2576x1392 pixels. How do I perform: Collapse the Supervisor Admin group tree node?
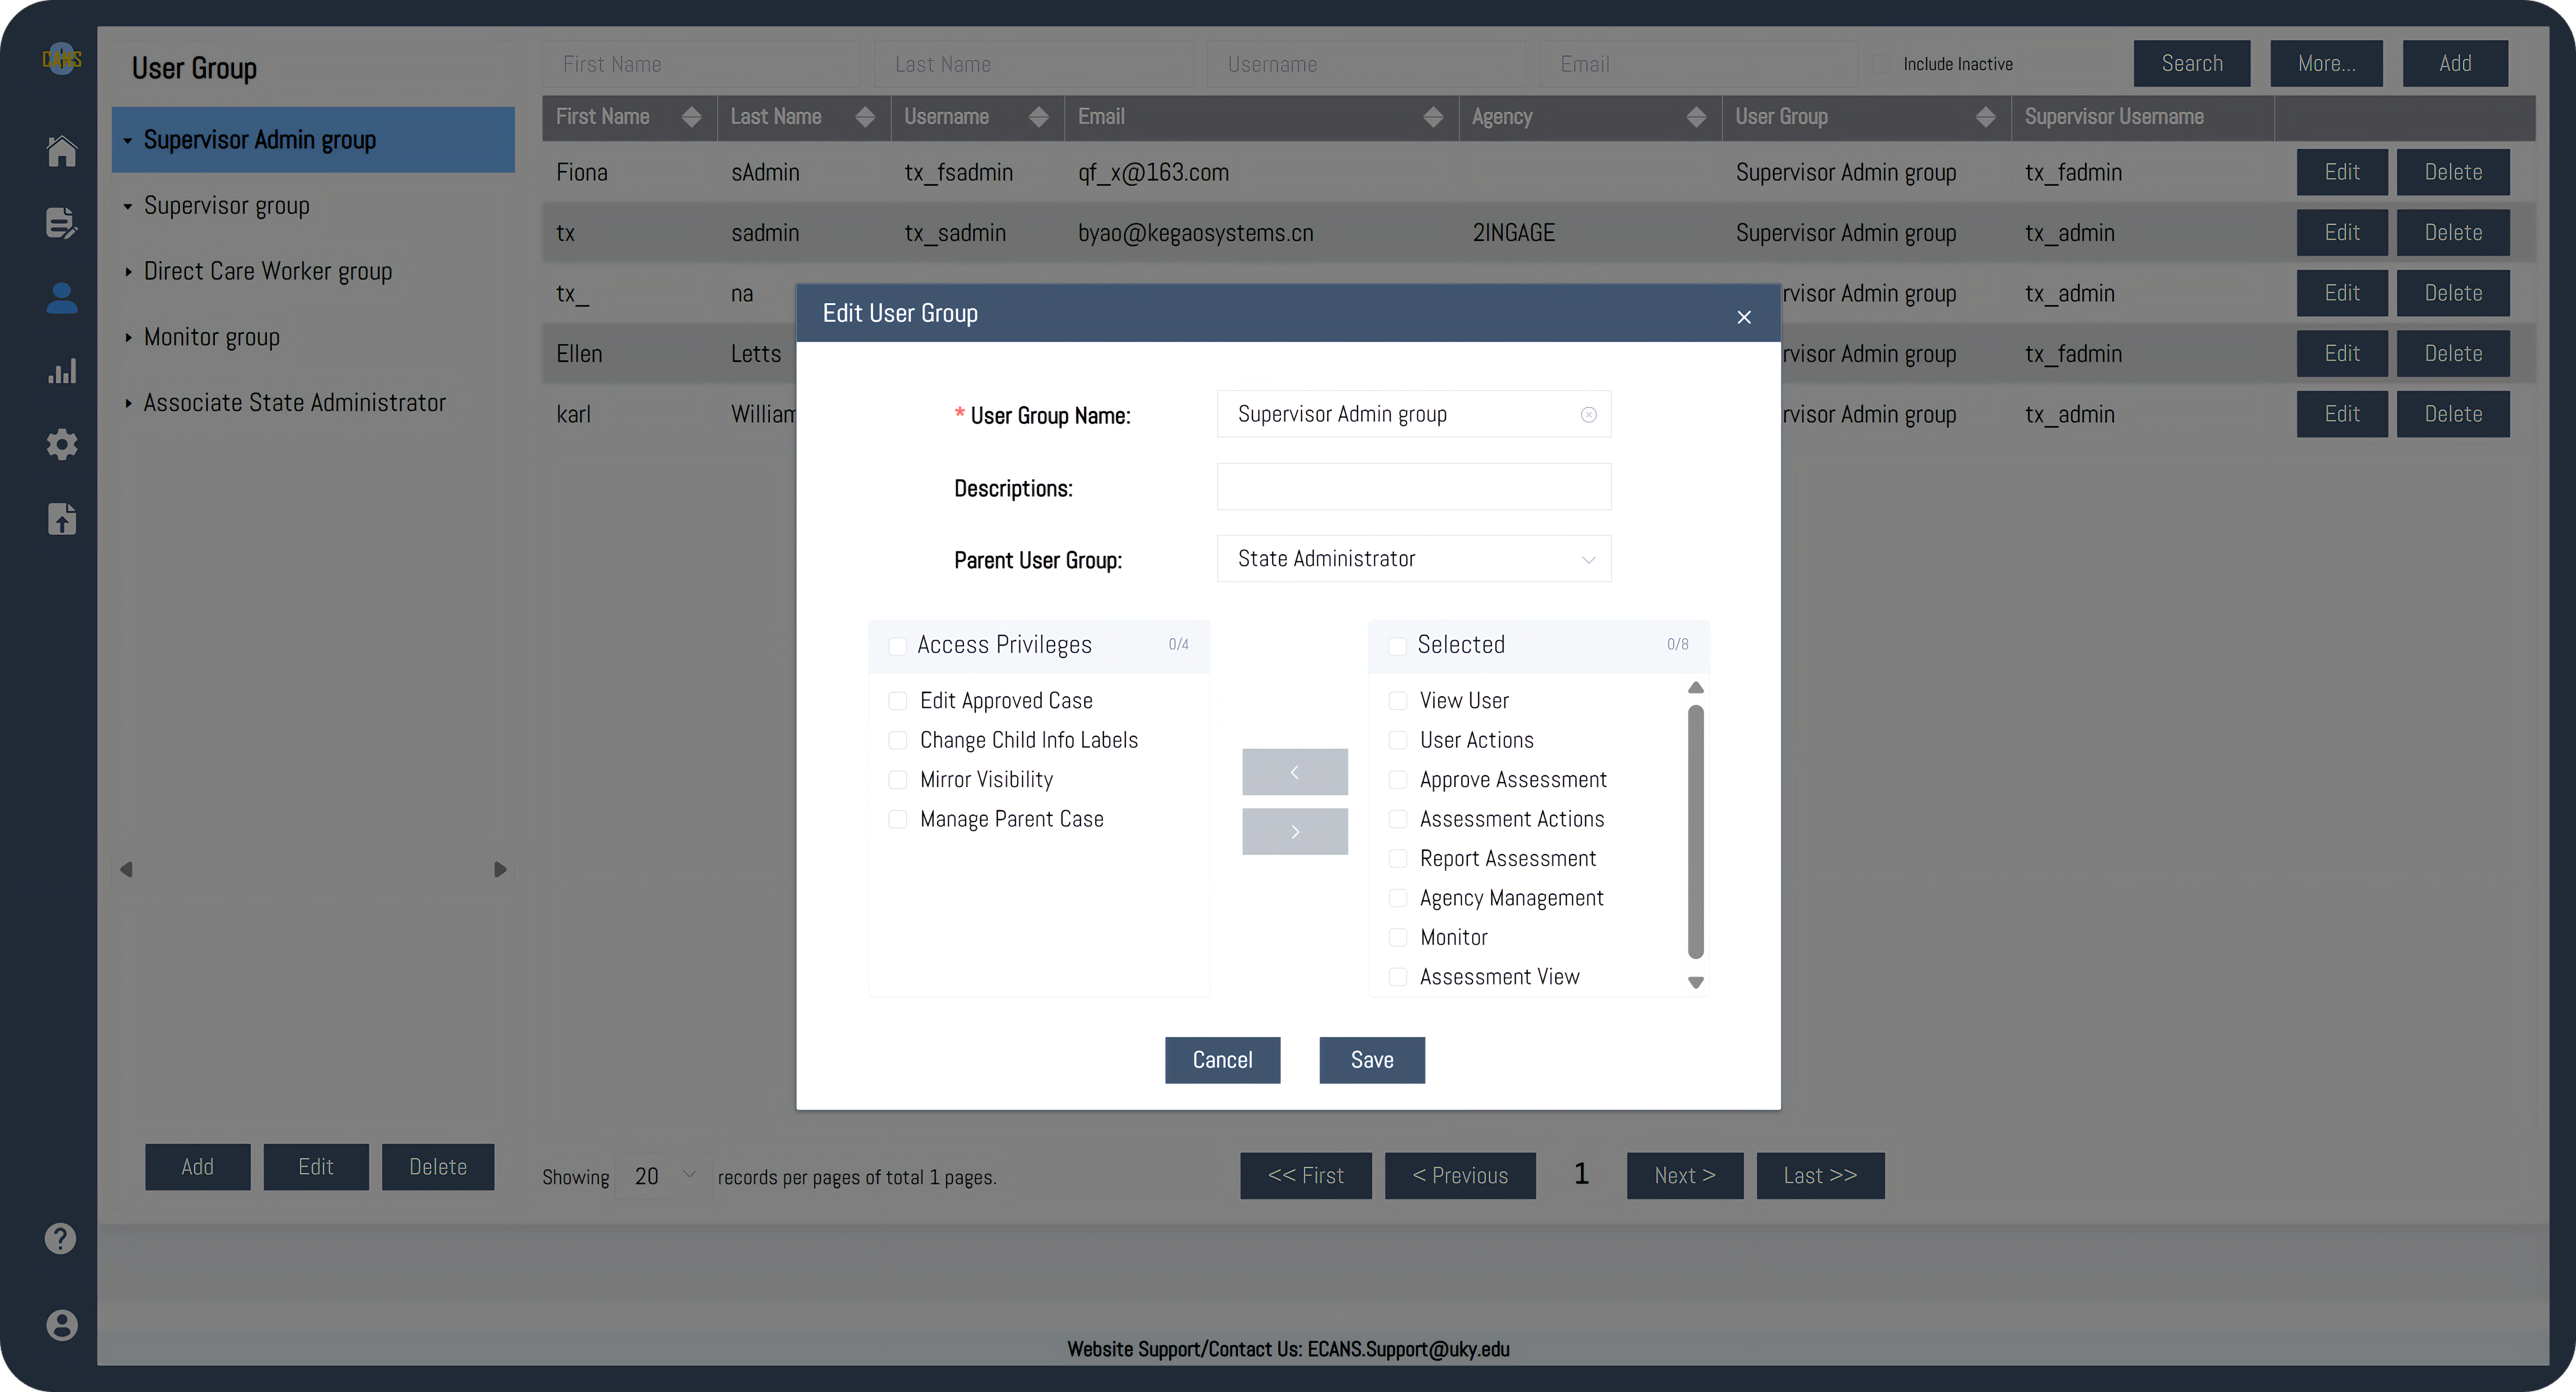tap(127, 141)
